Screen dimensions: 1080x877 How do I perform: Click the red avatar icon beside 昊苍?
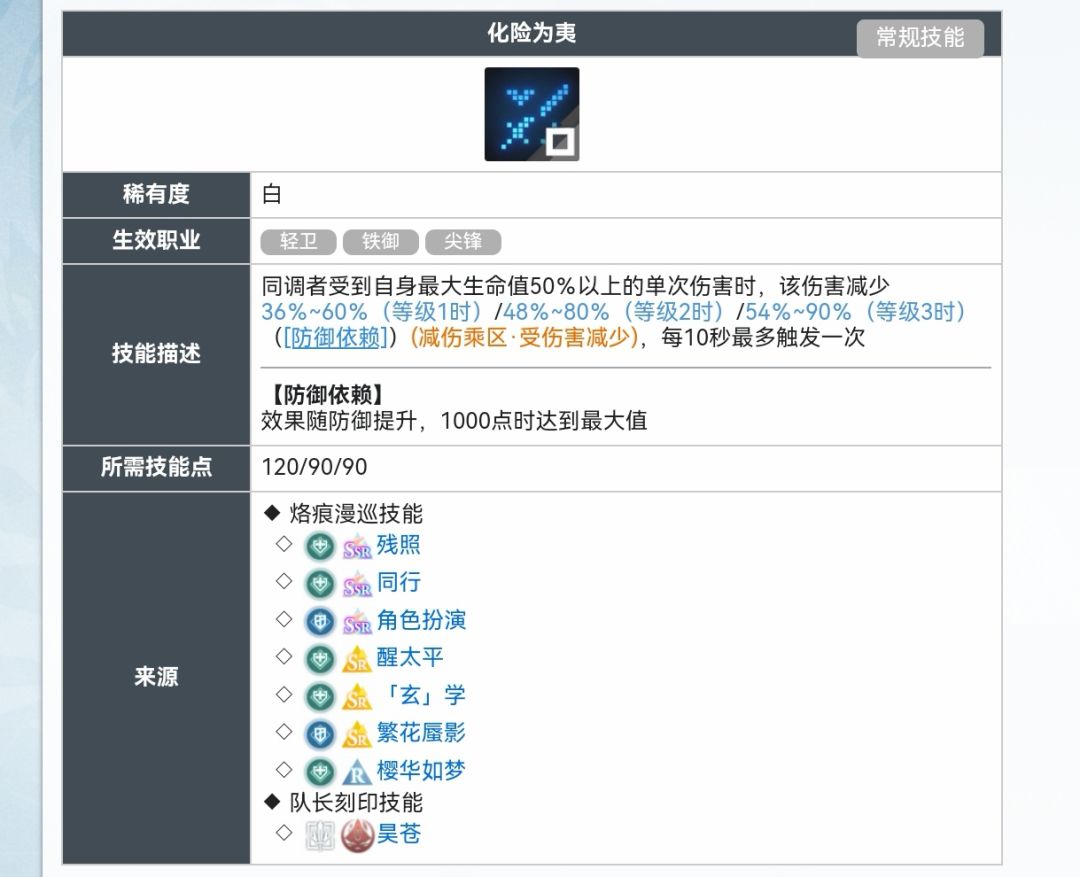click(357, 836)
